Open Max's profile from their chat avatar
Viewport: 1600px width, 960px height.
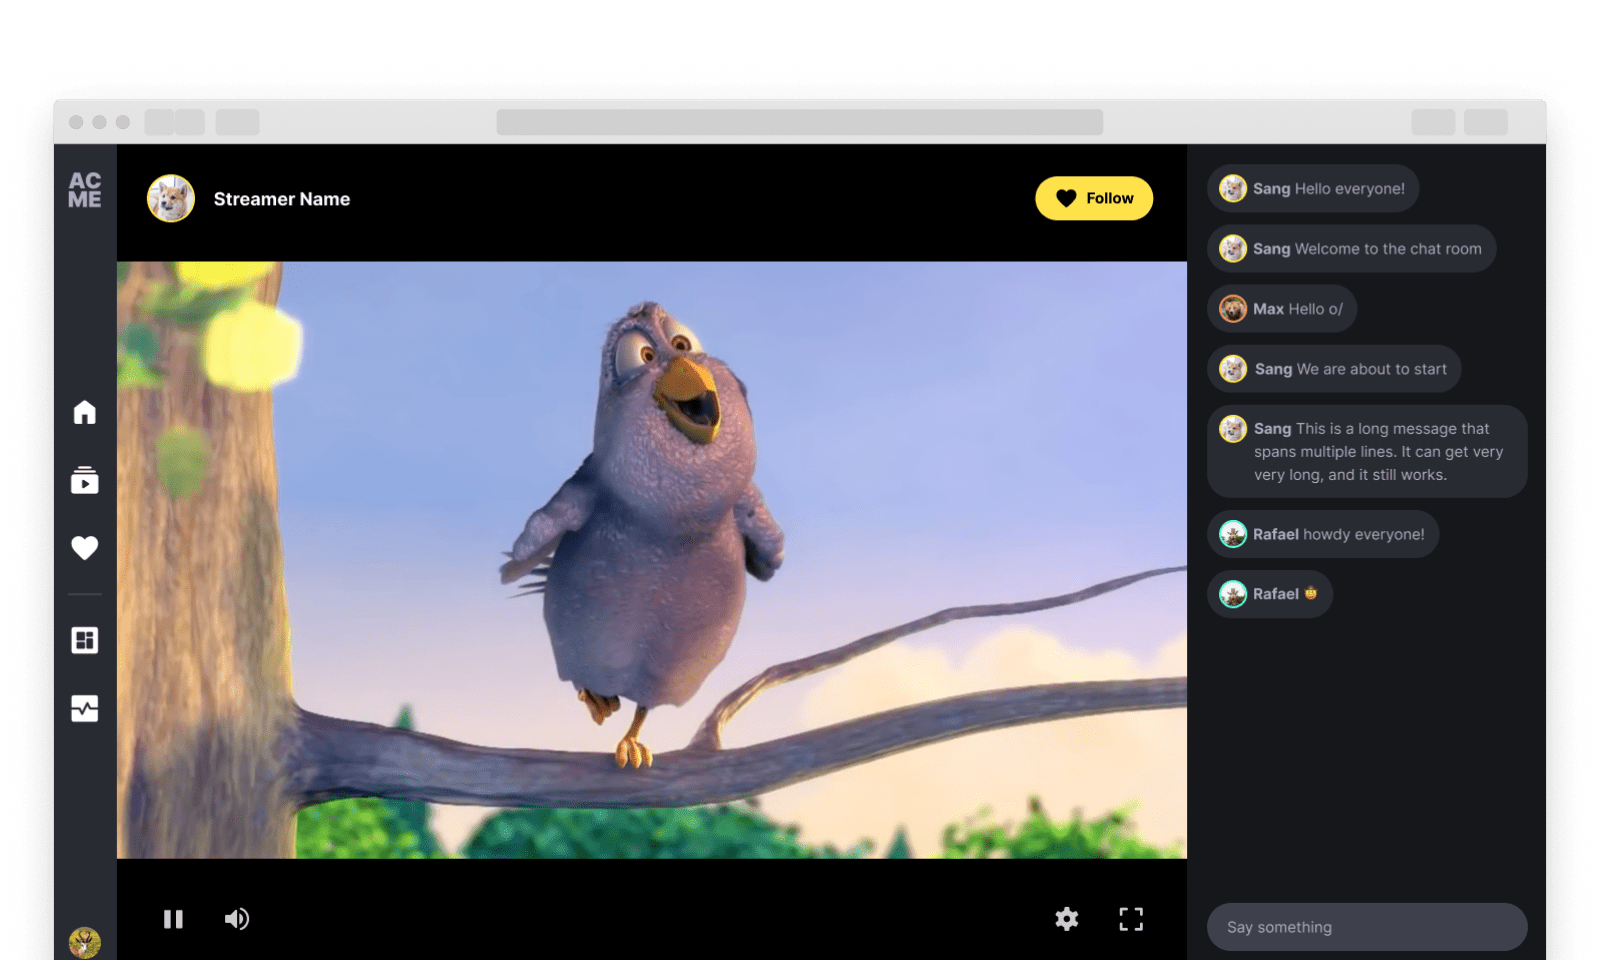1232,308
